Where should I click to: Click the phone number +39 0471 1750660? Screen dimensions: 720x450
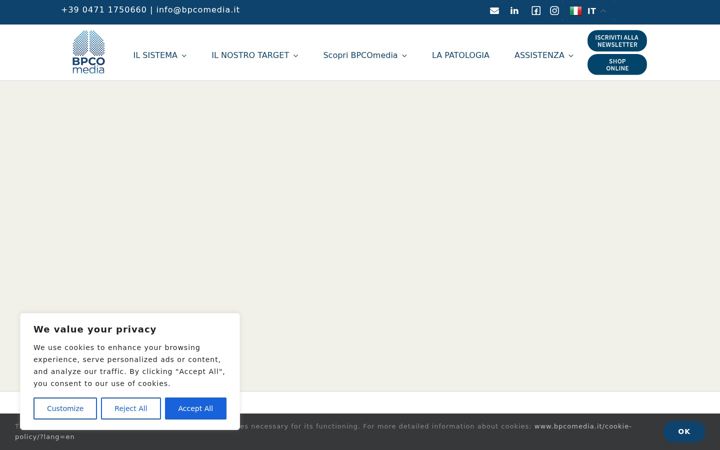pos(104,10)
